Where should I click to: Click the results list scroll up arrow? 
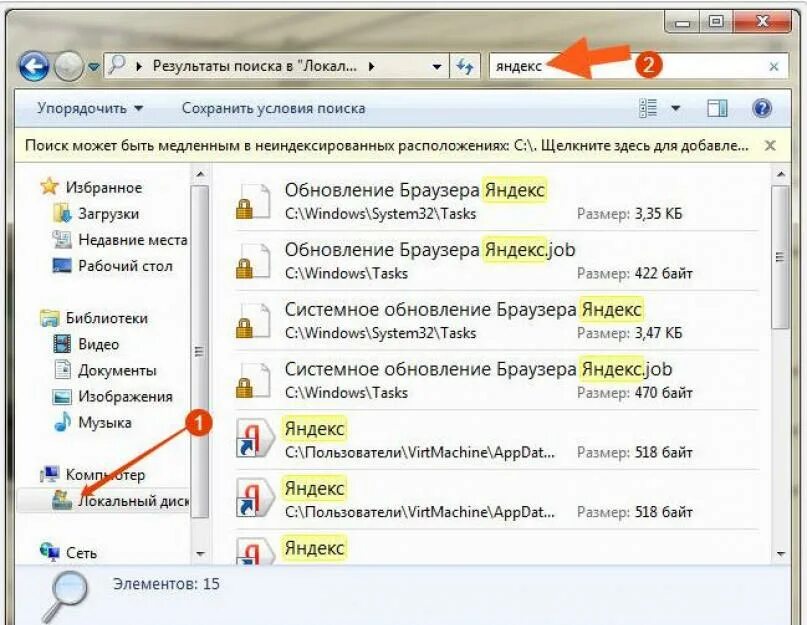[x=781, y=175]
